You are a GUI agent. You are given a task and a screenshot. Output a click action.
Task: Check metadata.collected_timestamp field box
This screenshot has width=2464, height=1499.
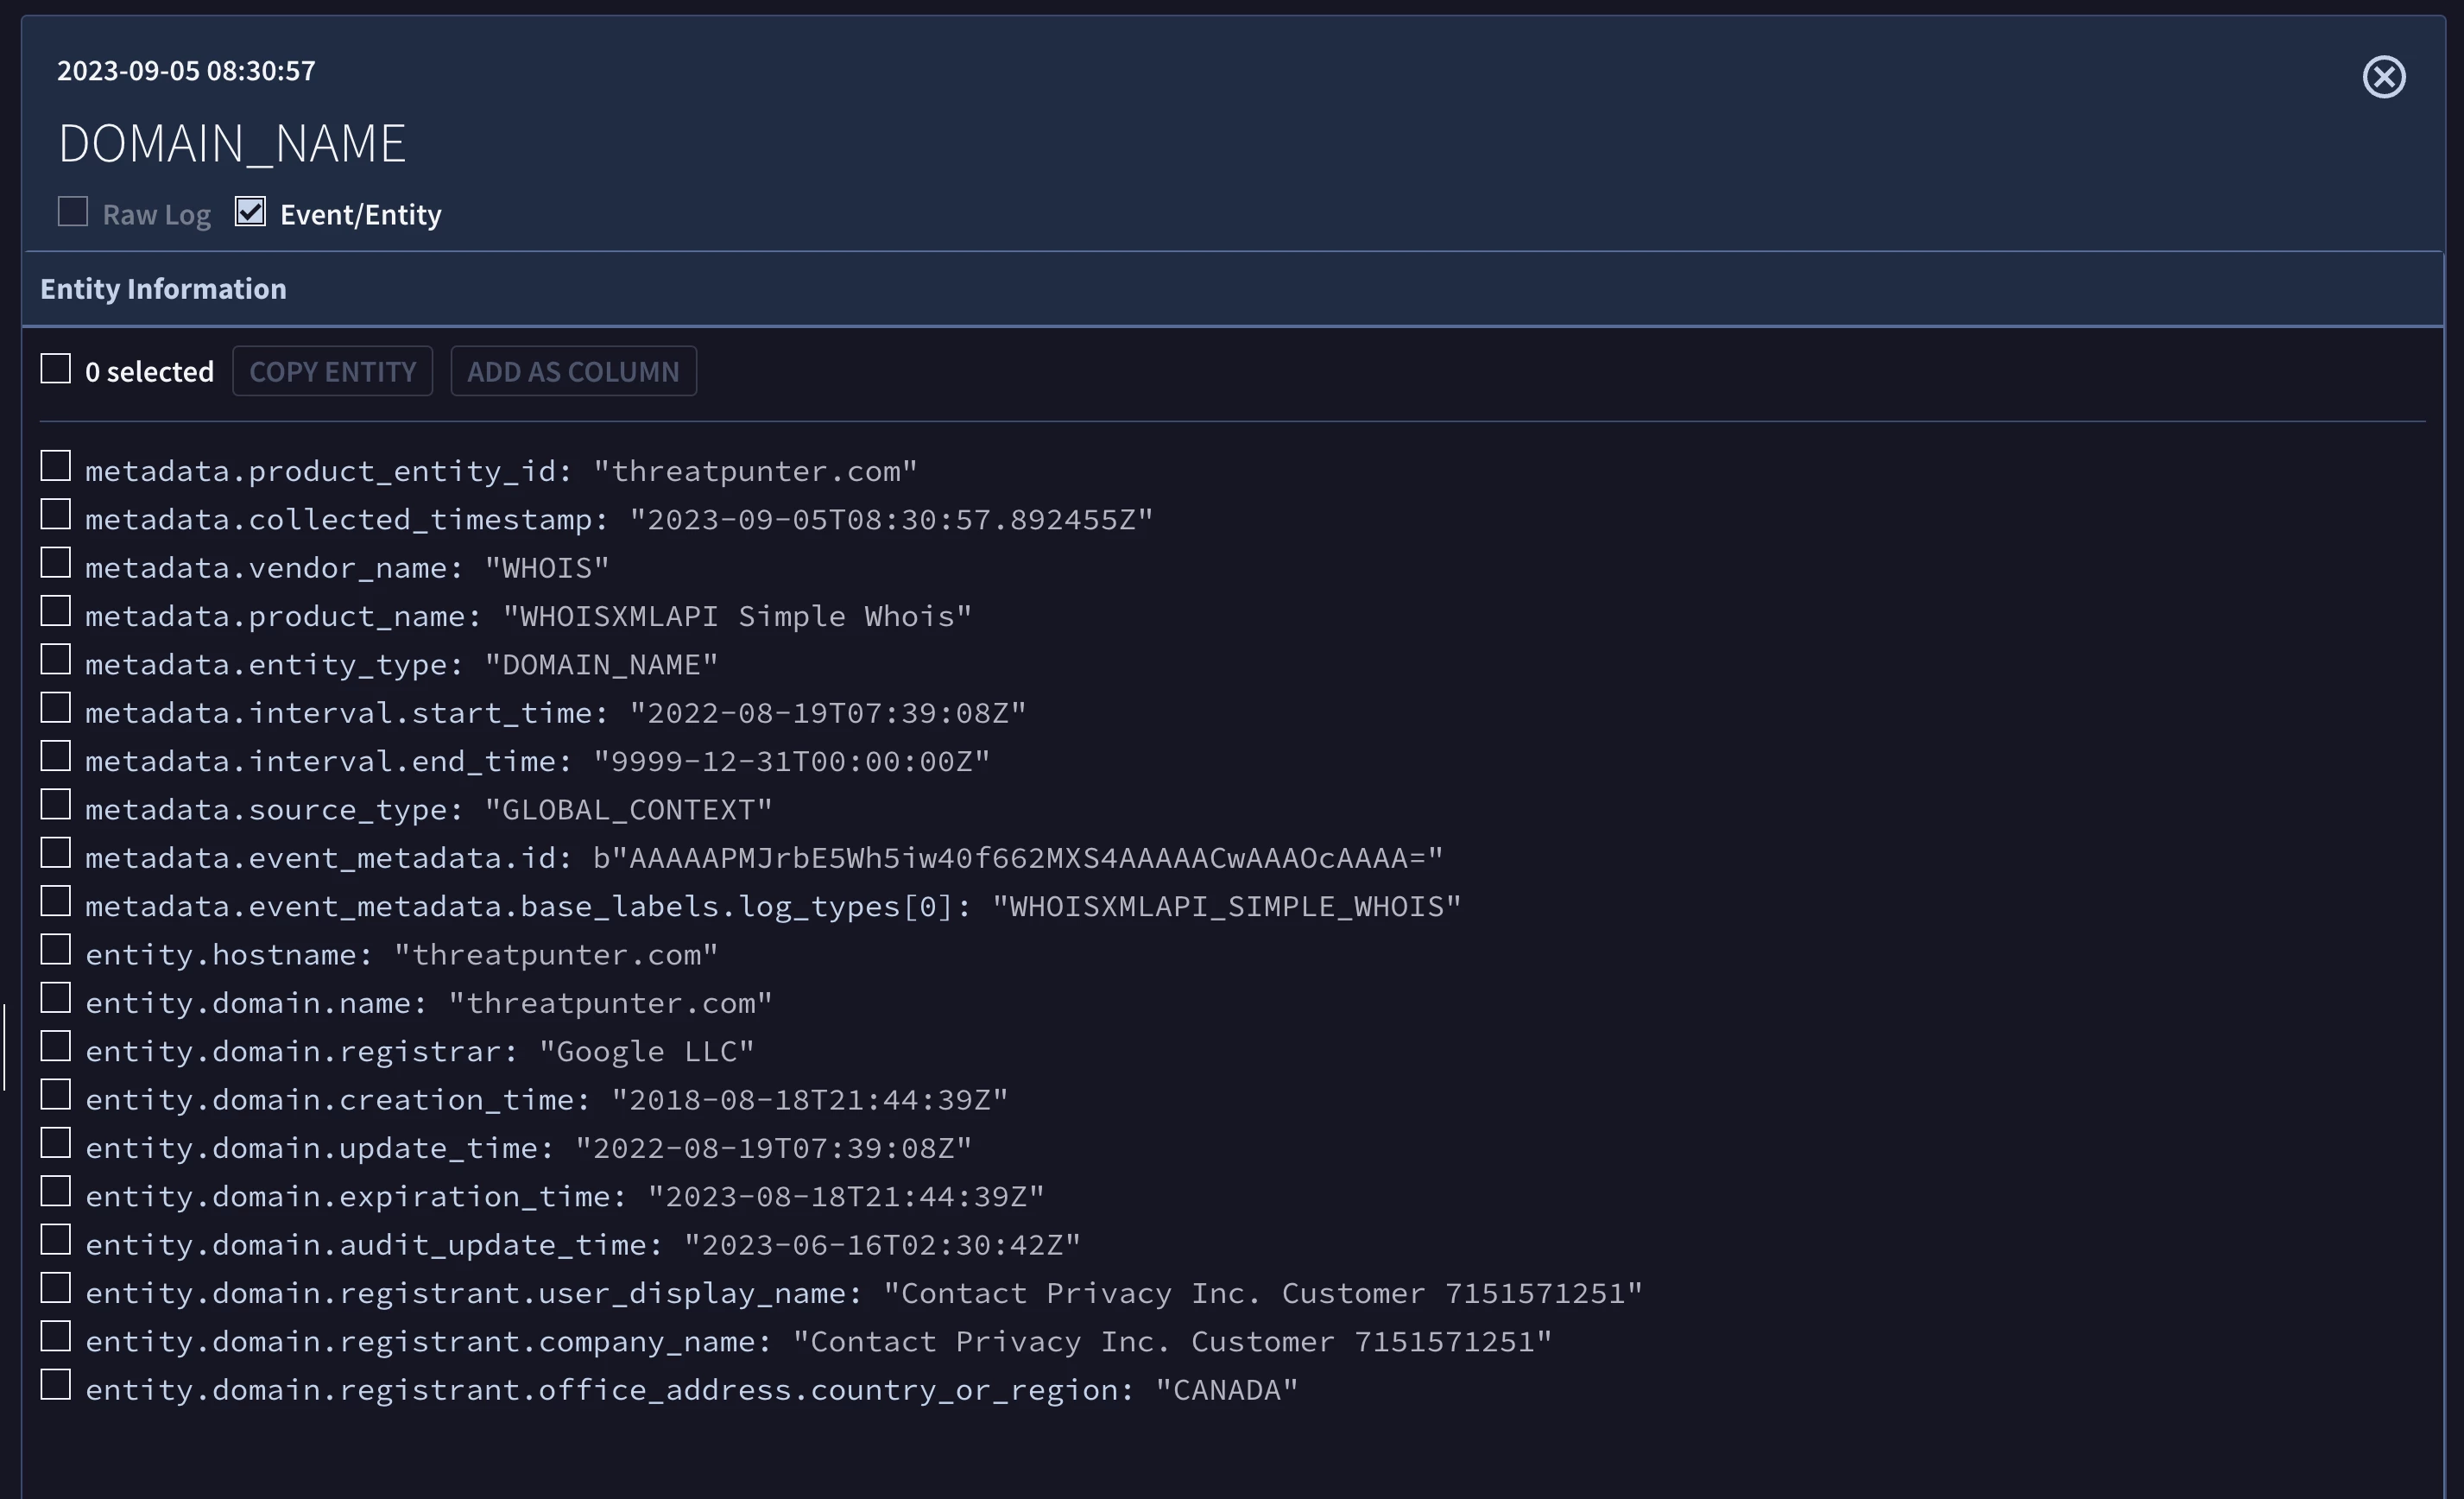click(x=55, y=515)
